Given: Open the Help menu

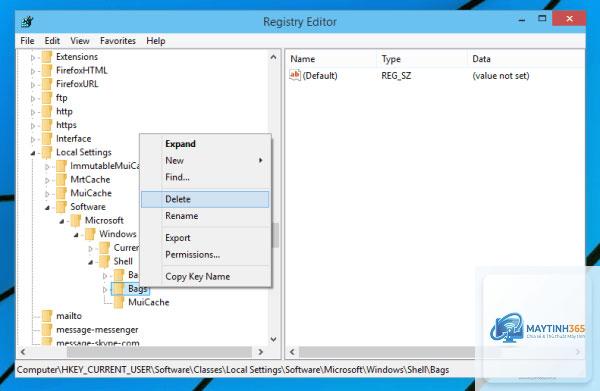Looking at the screenshot, I should coord(156,41).
